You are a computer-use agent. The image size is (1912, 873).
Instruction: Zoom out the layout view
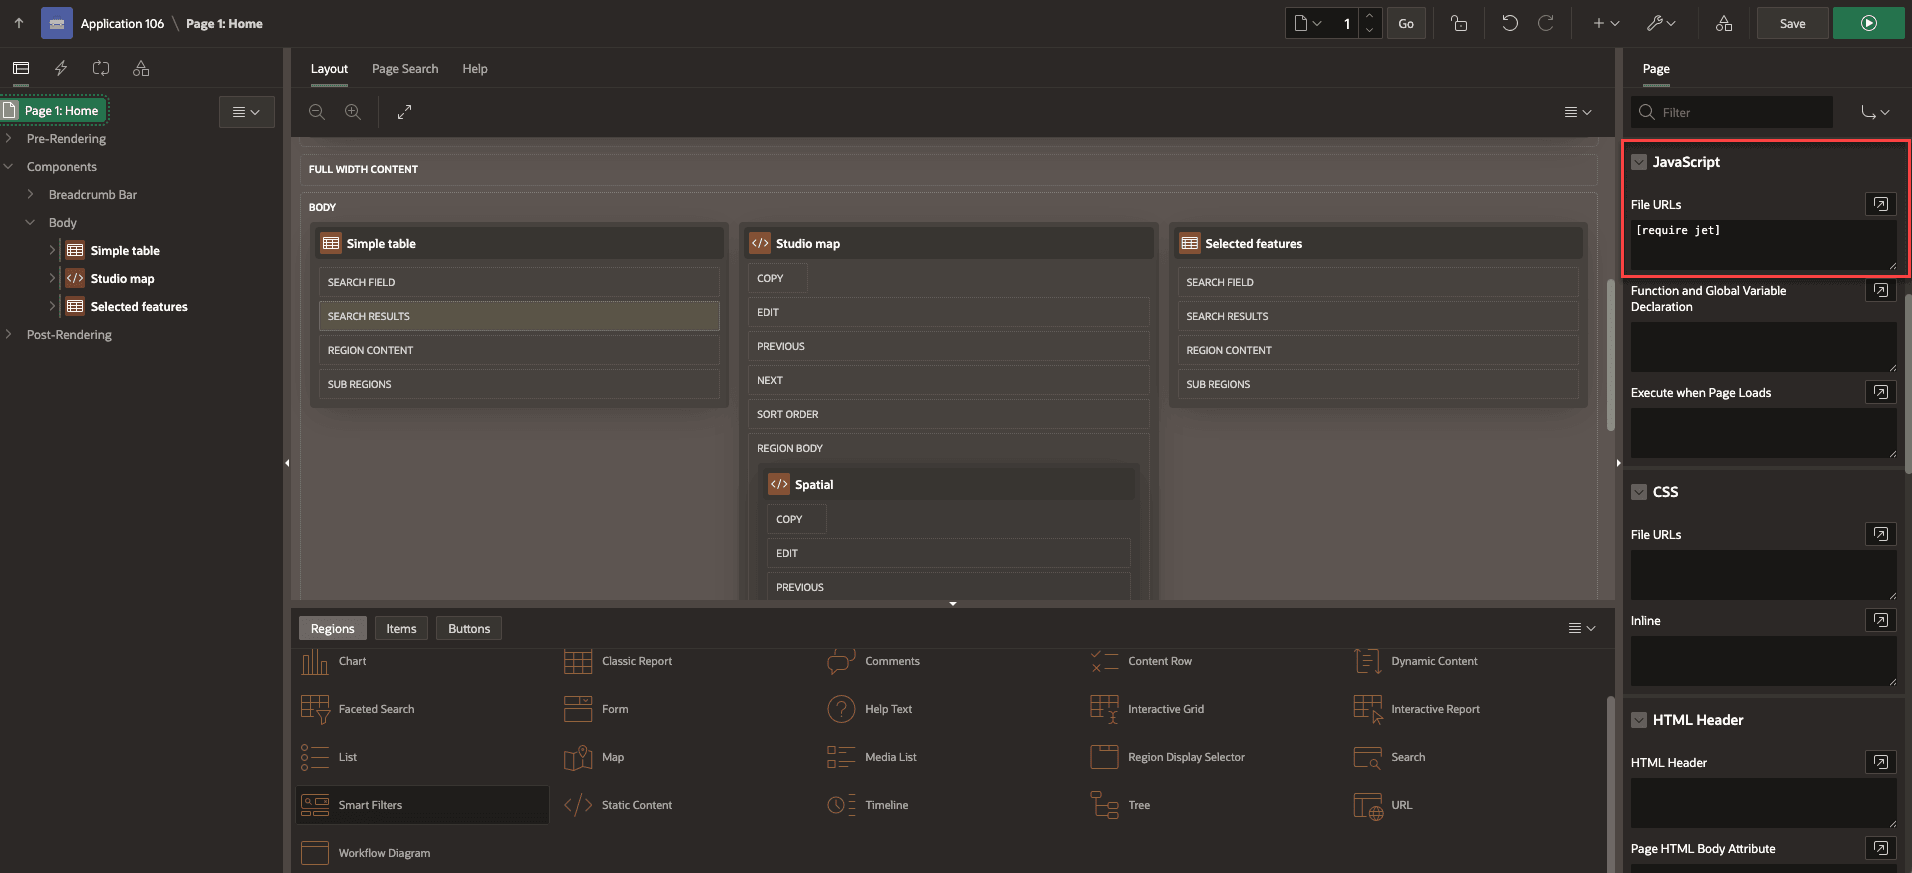pos(317,112)
